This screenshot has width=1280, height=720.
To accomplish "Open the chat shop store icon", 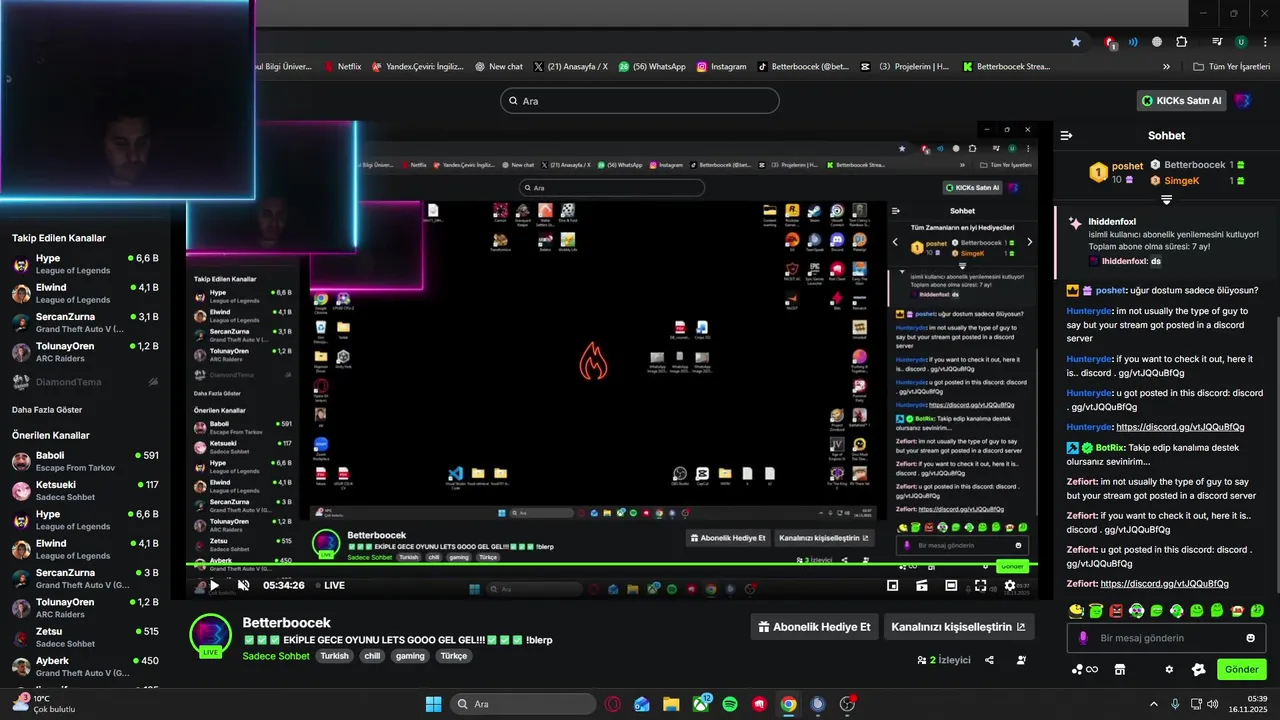I will pyautogui.click(x=1120, y=669).
